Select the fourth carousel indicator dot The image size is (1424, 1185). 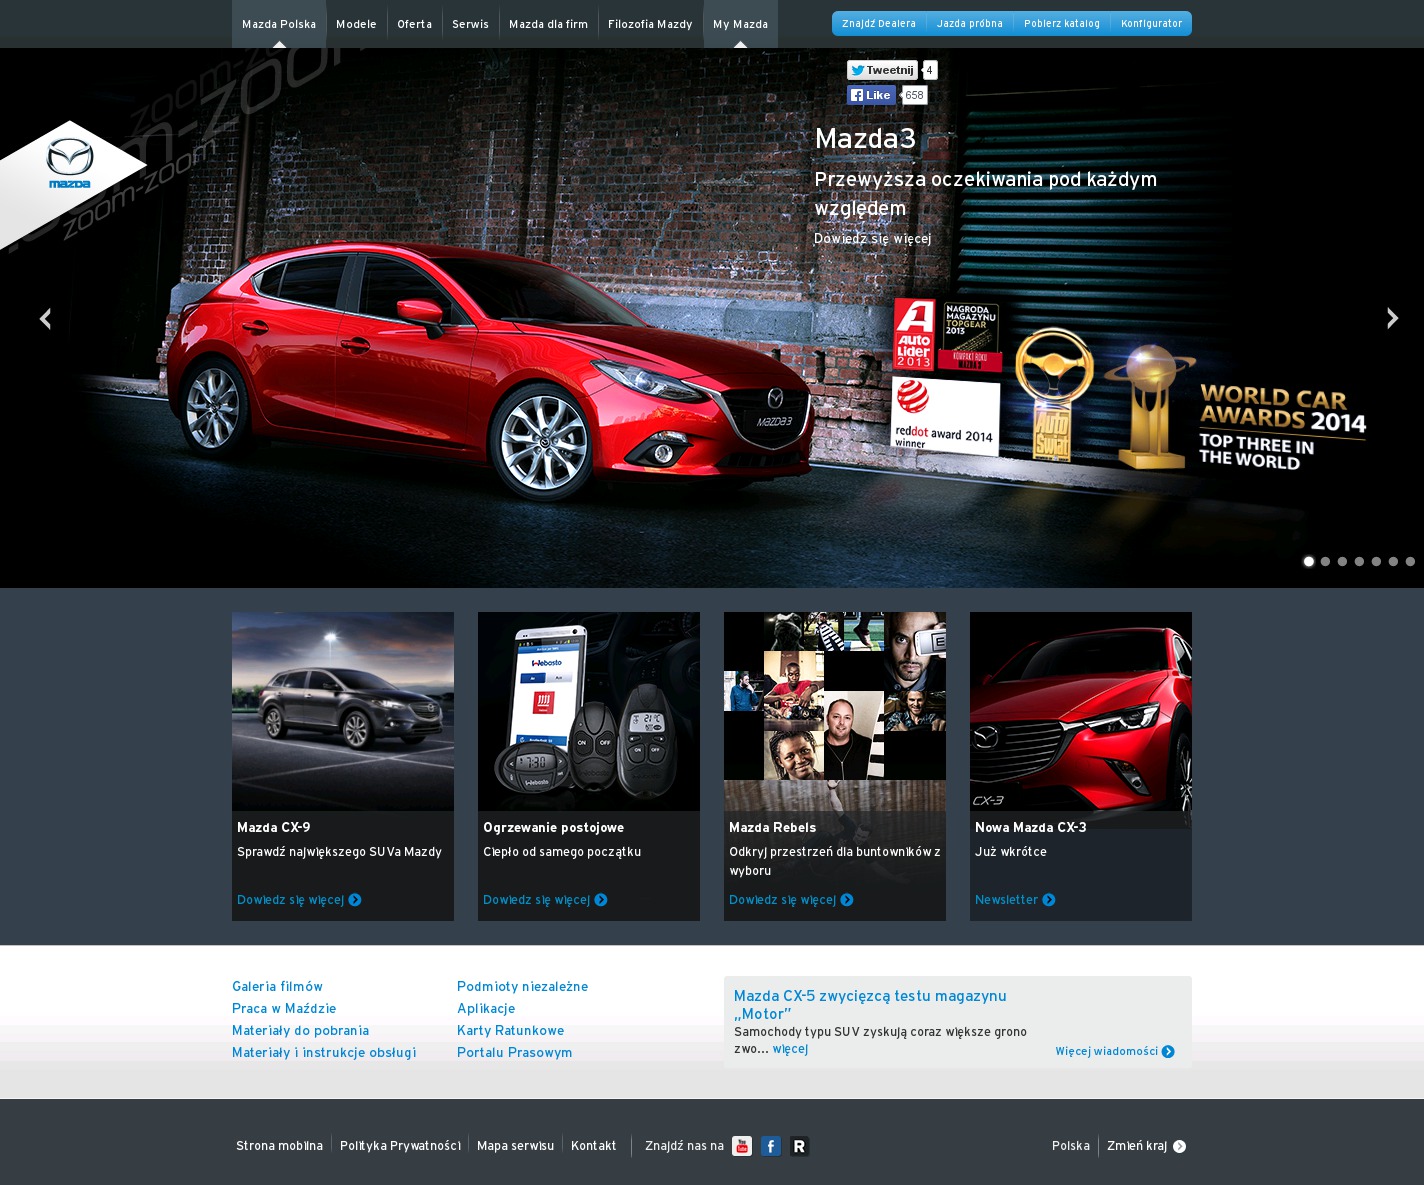(1360, 562)
